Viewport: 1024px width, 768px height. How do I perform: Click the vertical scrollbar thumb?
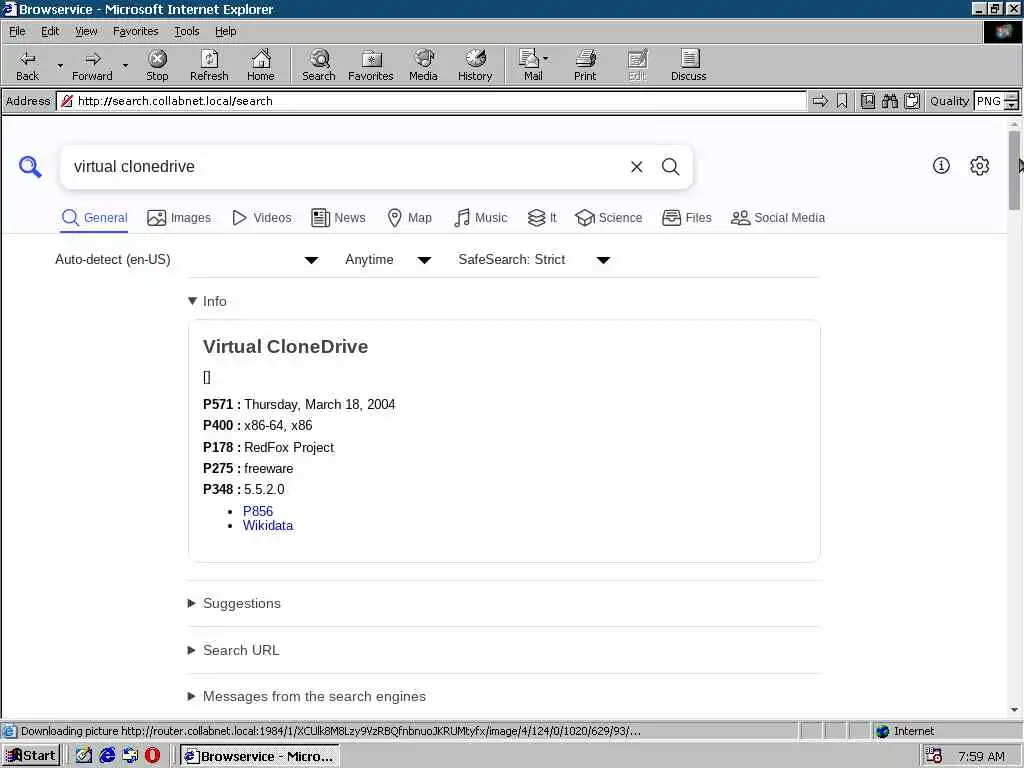(1014, 170)
